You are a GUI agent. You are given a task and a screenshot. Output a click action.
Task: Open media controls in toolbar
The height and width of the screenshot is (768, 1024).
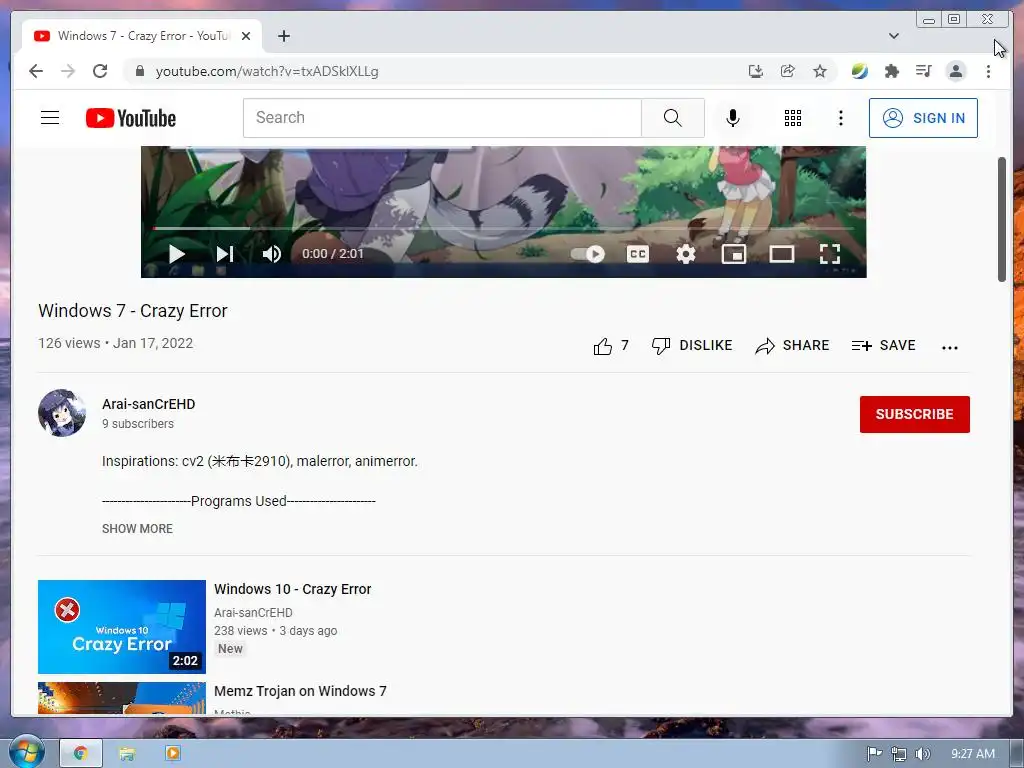923,71
